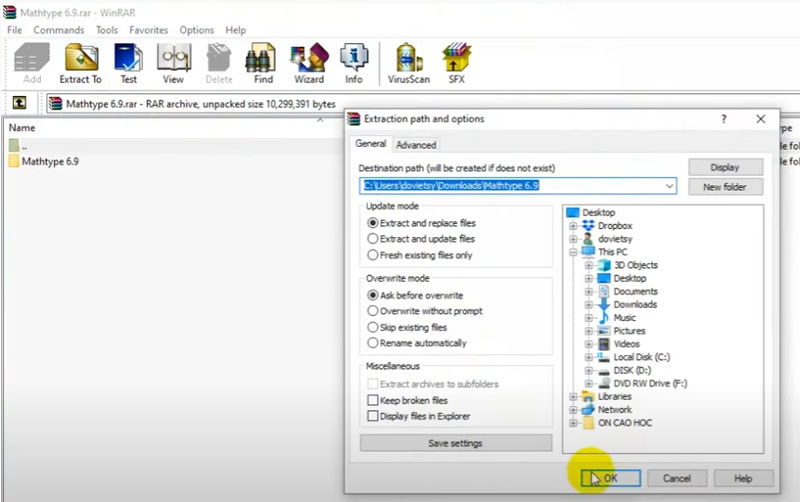The width and height of the screenshot is (800, 502).
Task: Select Skip existing files option
Action: tap(373, 328)
